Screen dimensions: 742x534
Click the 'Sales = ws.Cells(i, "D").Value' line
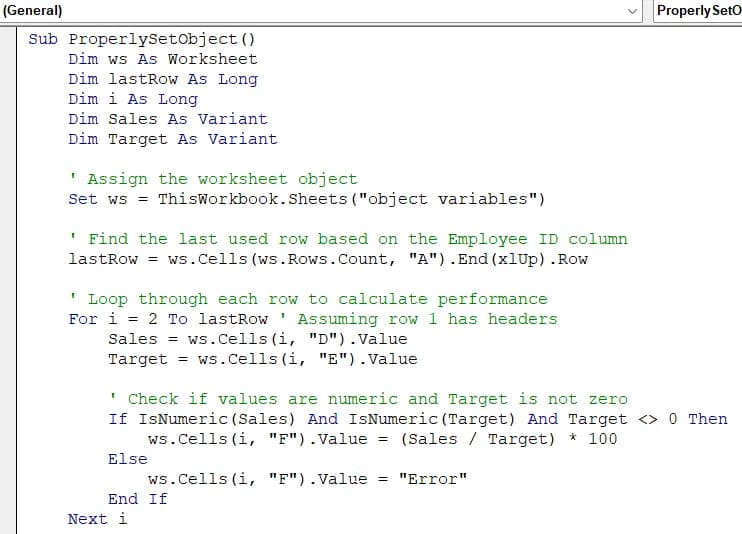click(x=257, y=339)
